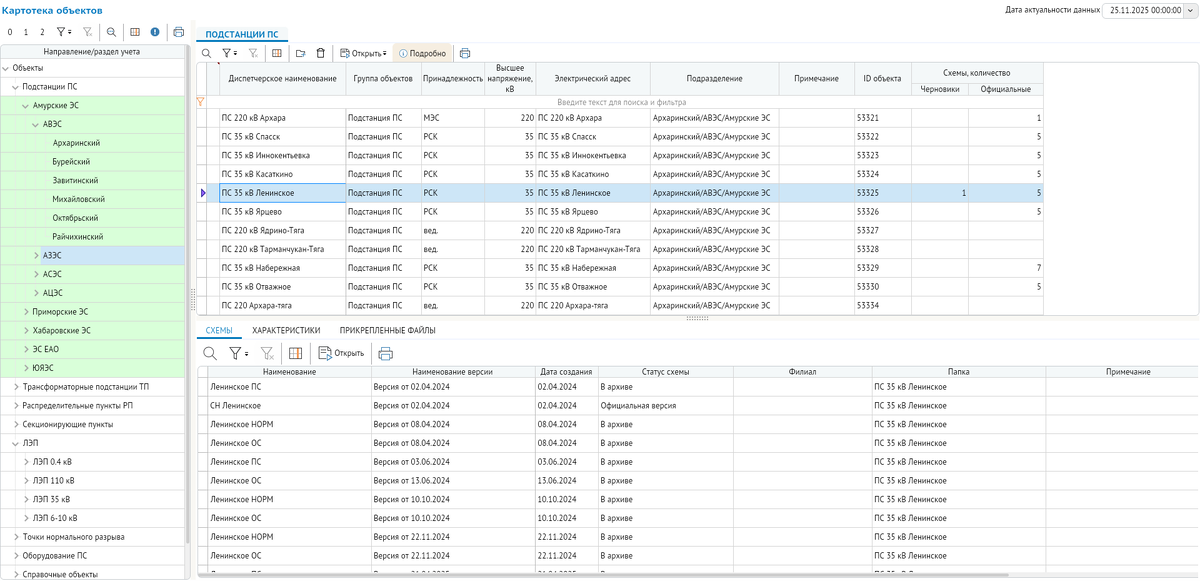Clear filter in schemes toolbar

pyautogui.click(x=267, y=353)
